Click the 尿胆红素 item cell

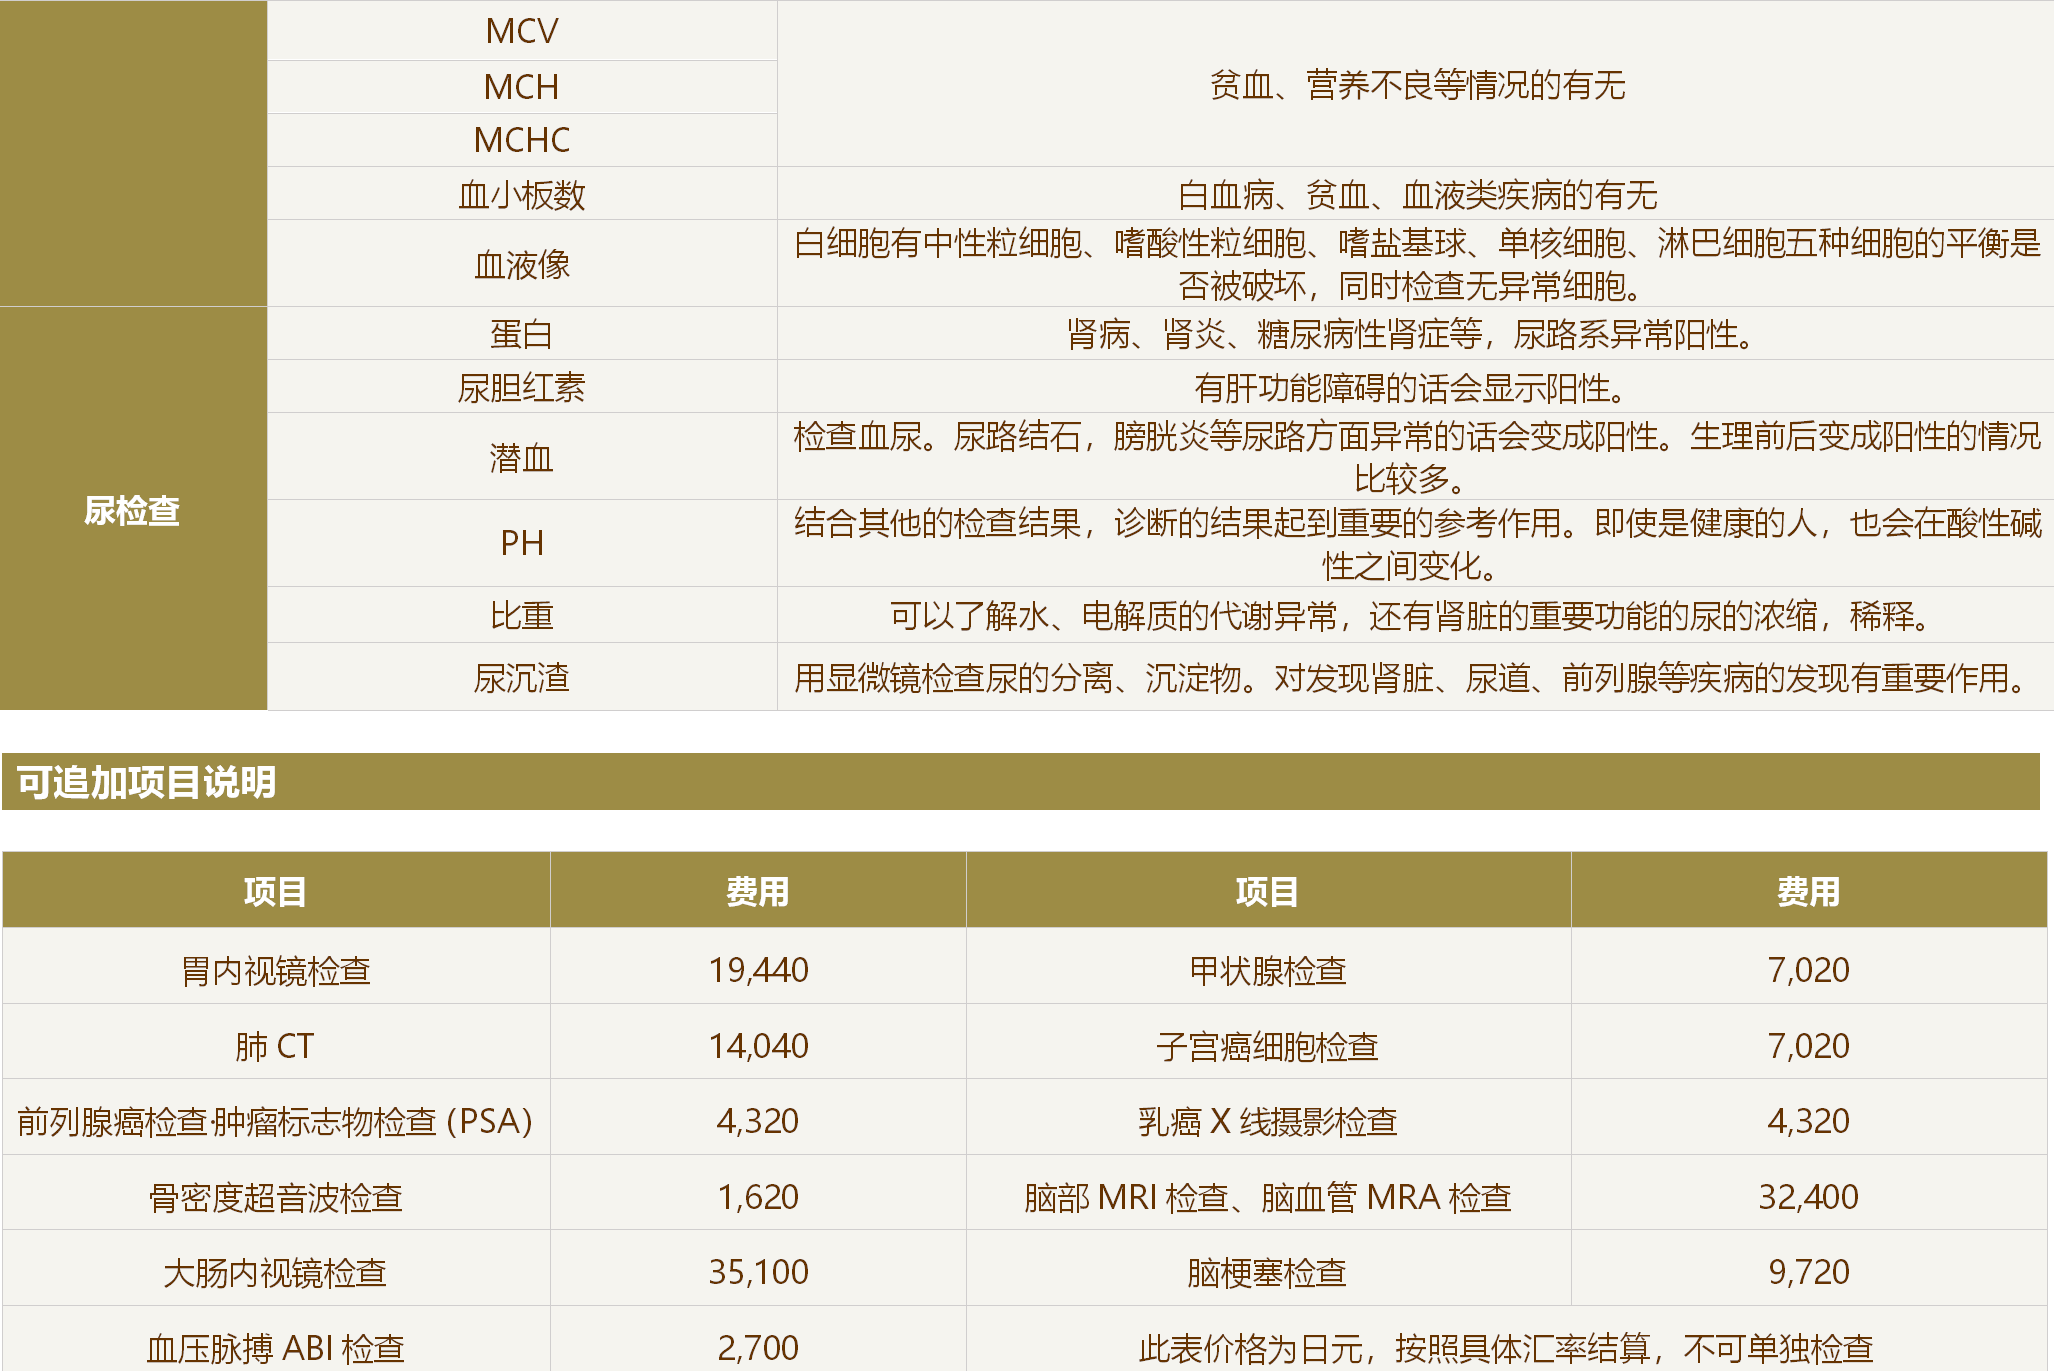point(522,387)
